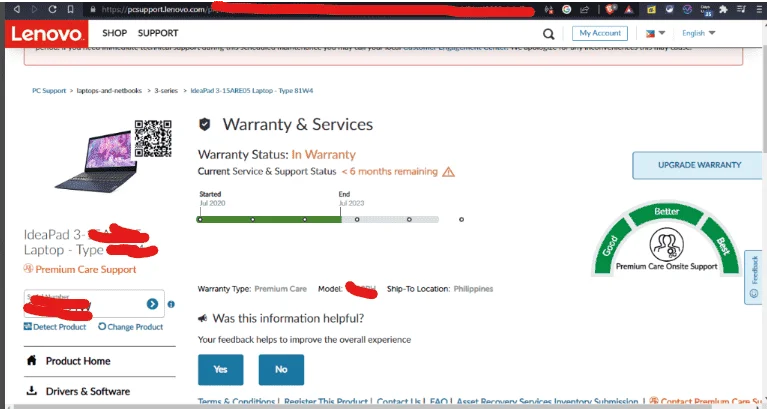Image resolution: width=767 pixels, height=409 pixels.
Task: Click the 'Philippines' ship-to location value
Action: pos(473,289)
